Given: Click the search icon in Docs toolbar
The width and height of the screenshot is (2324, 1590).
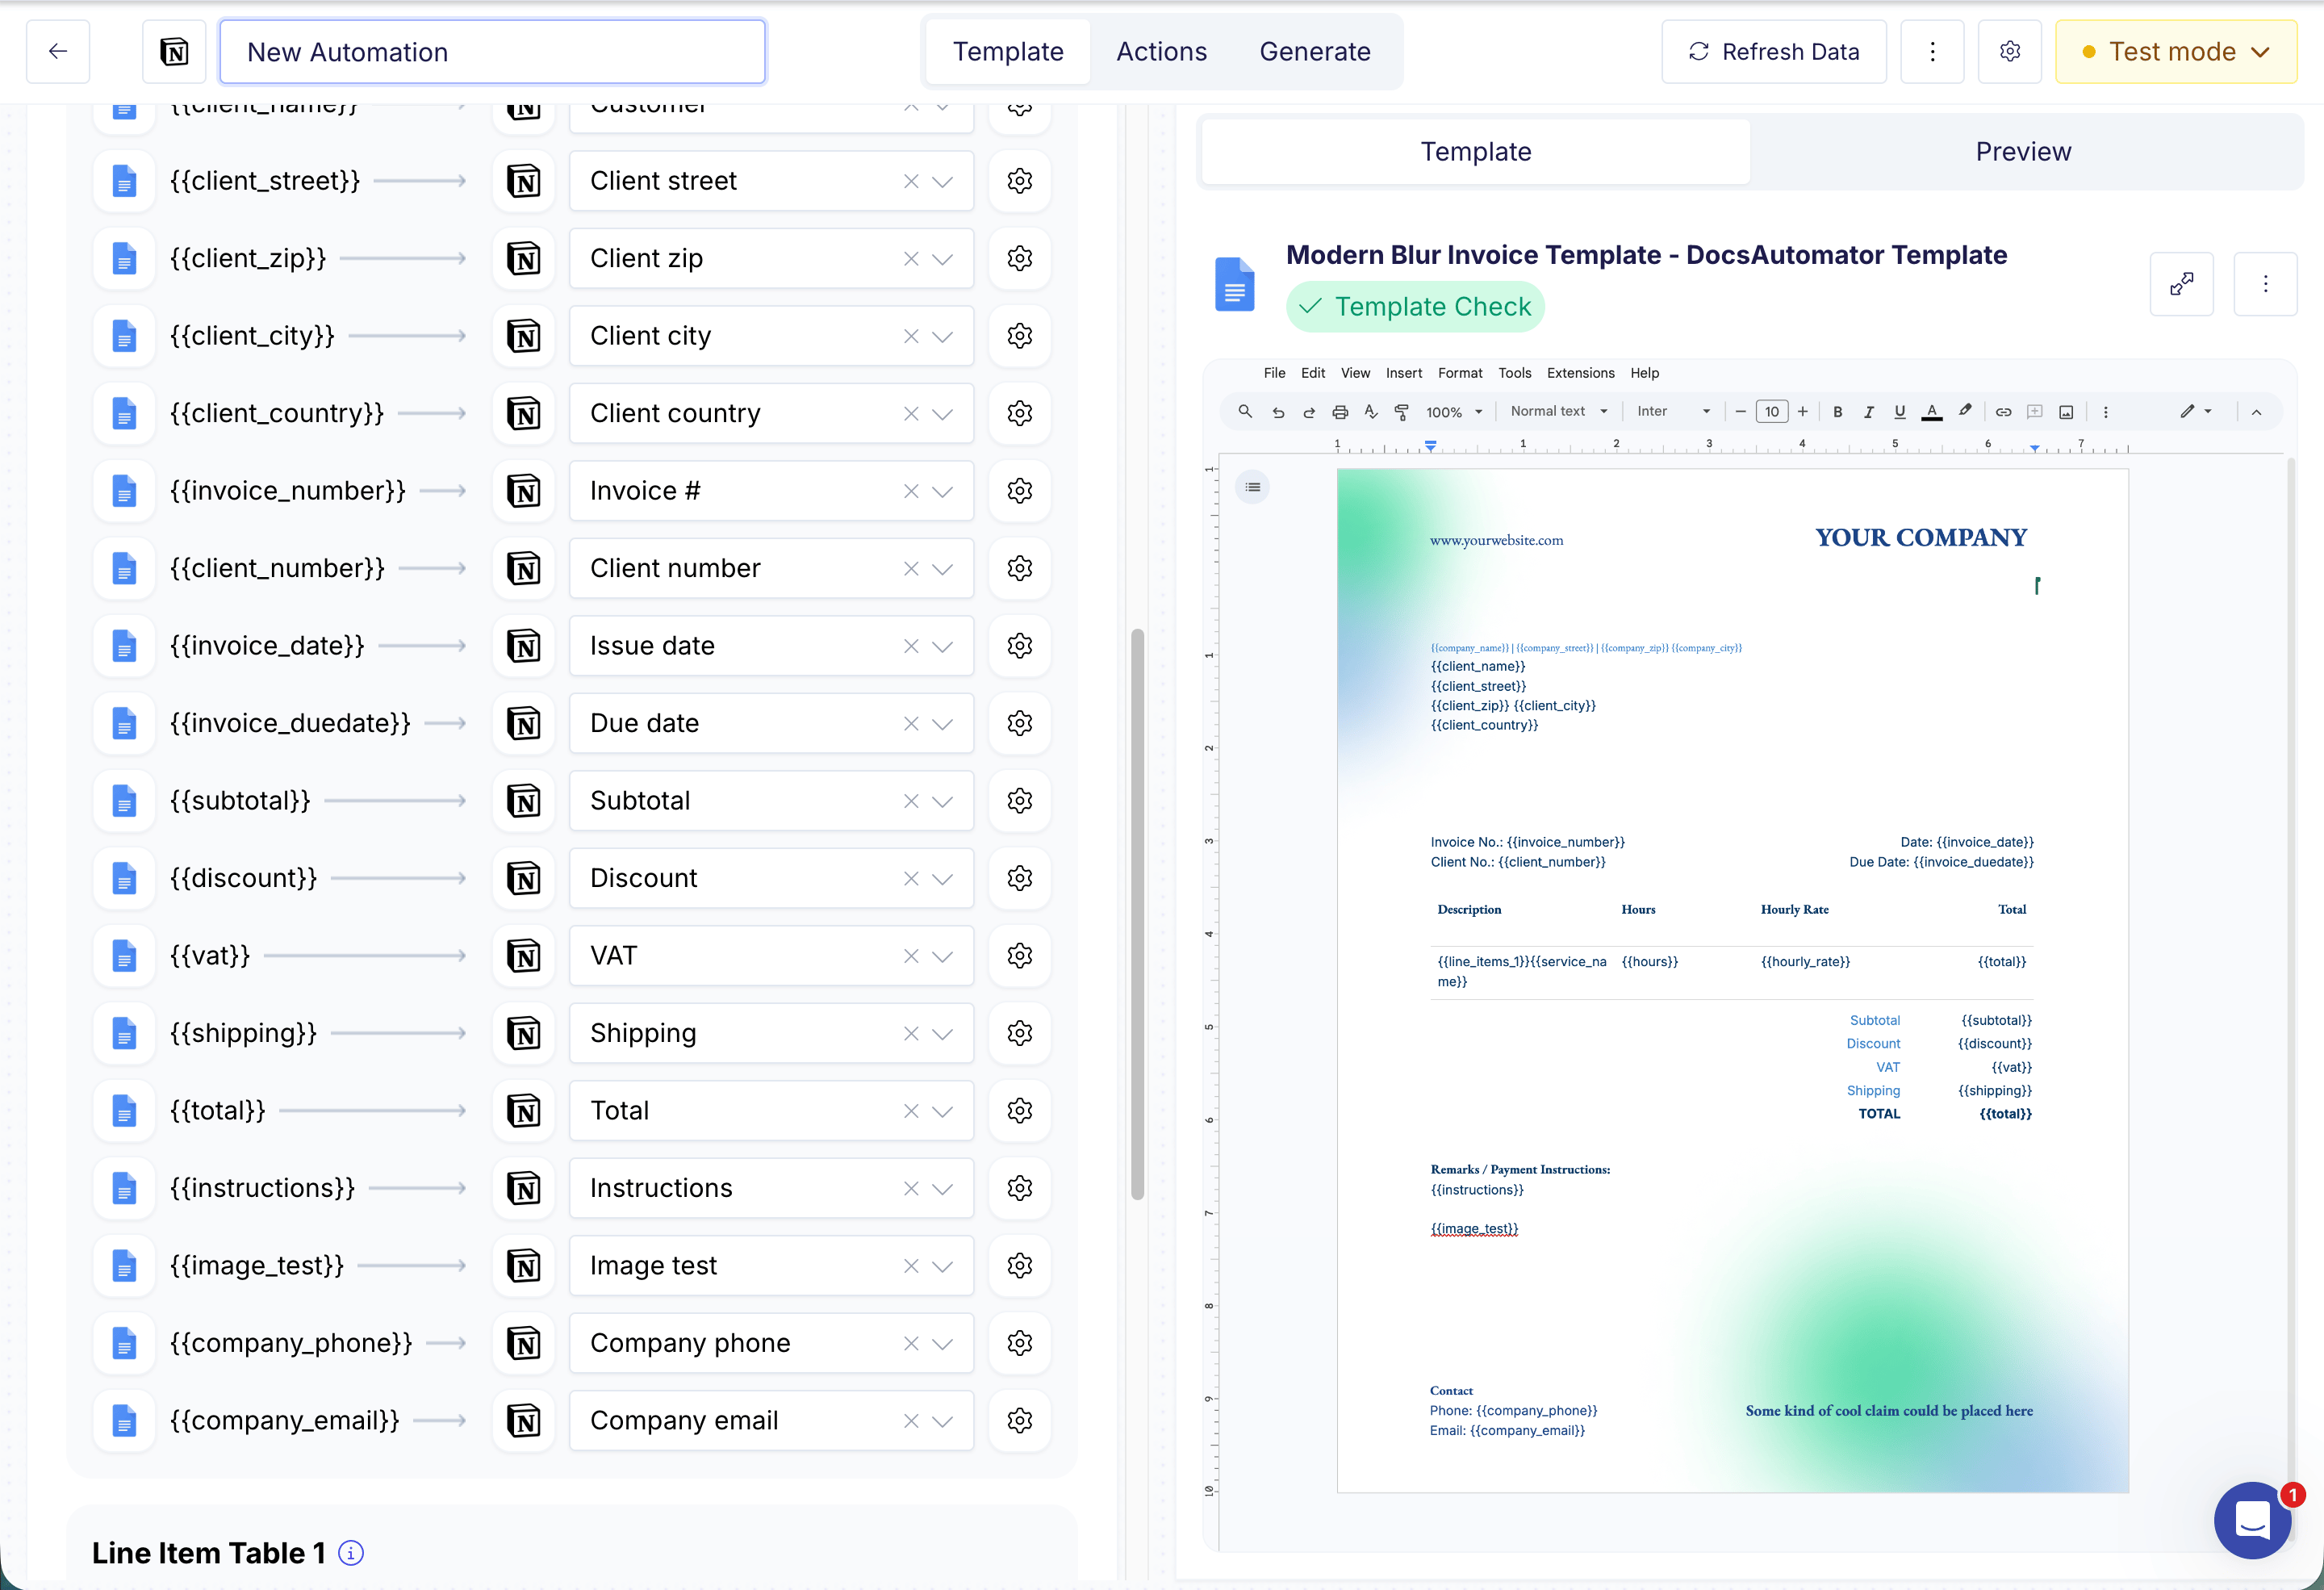Looking at the screenshot, I should 1245,412.
